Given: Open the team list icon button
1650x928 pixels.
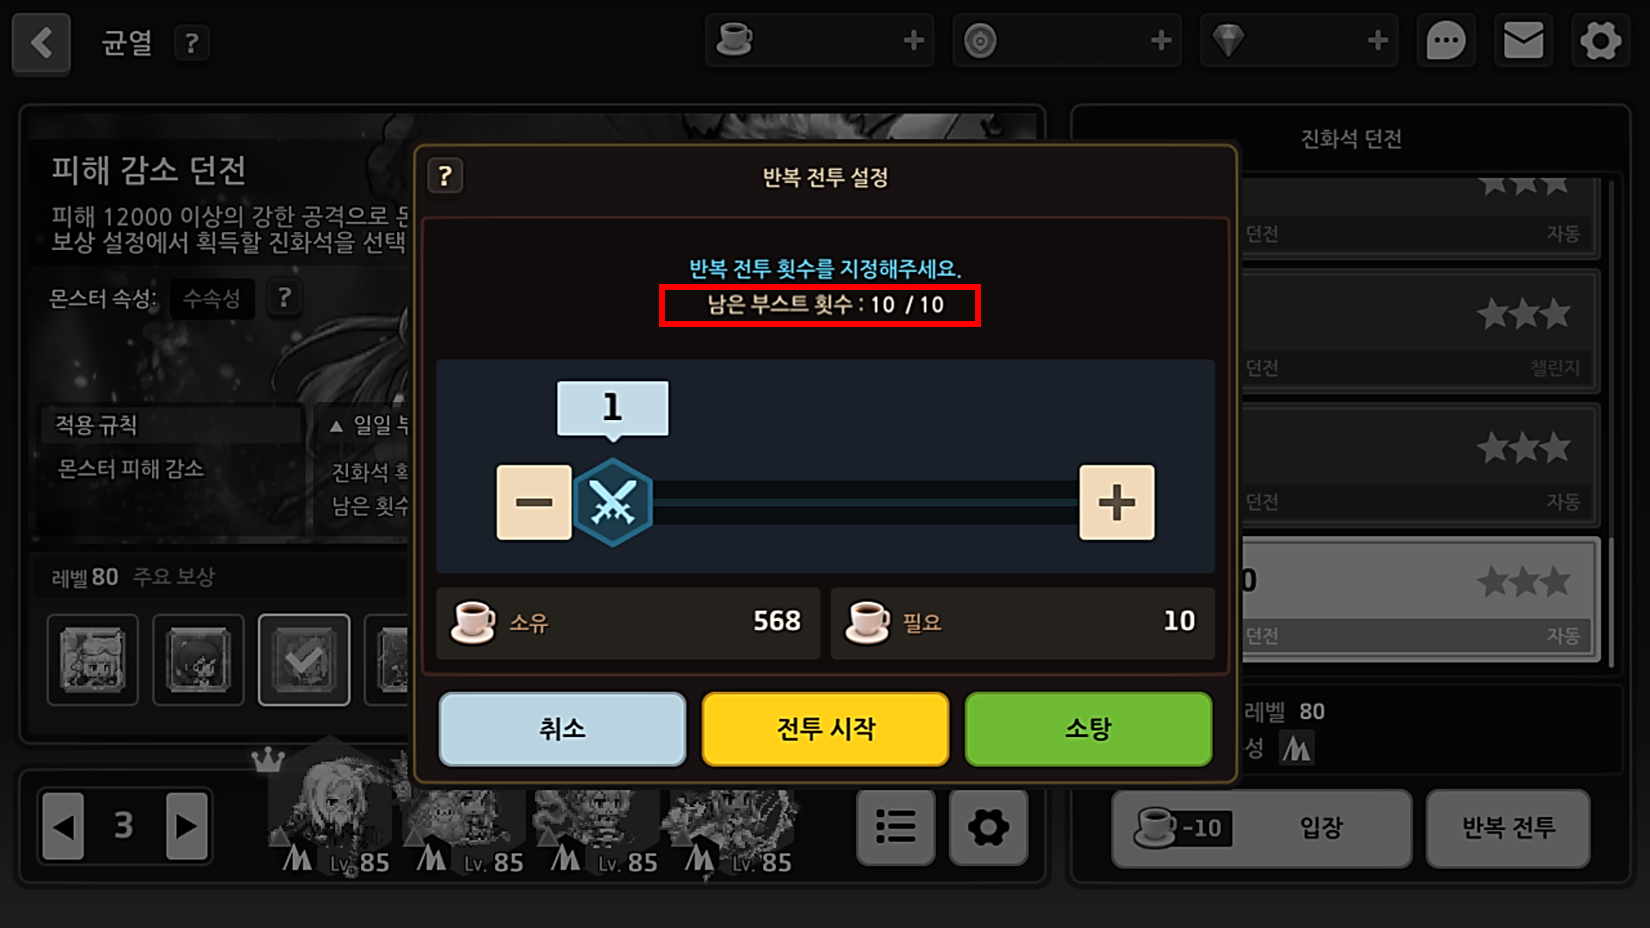Looking at the screenshot, I should [896, 827].
